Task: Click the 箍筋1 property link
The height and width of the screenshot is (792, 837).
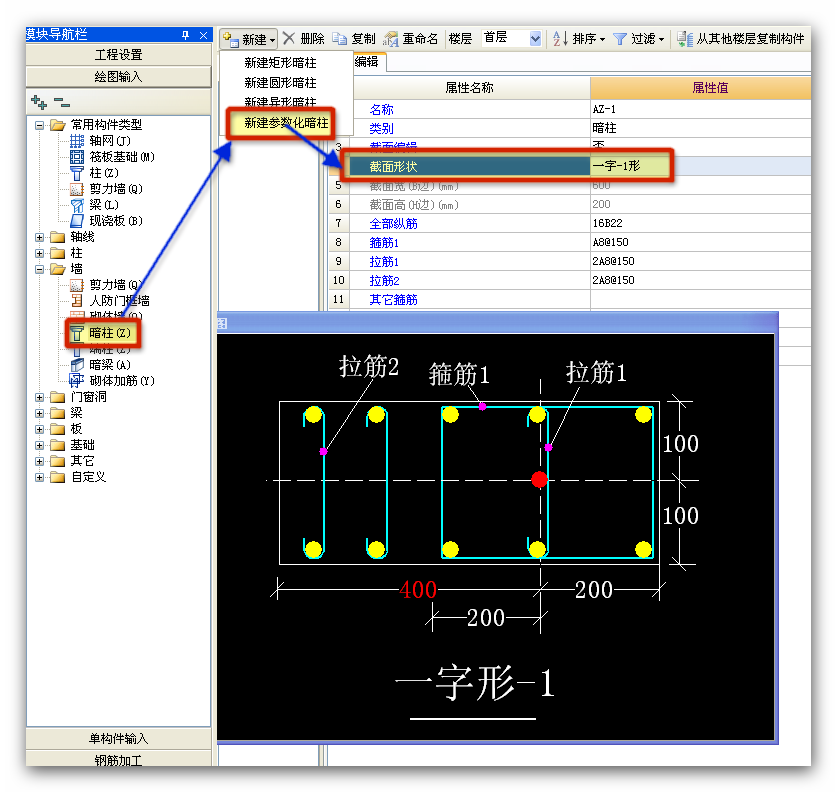Action: 384,243
